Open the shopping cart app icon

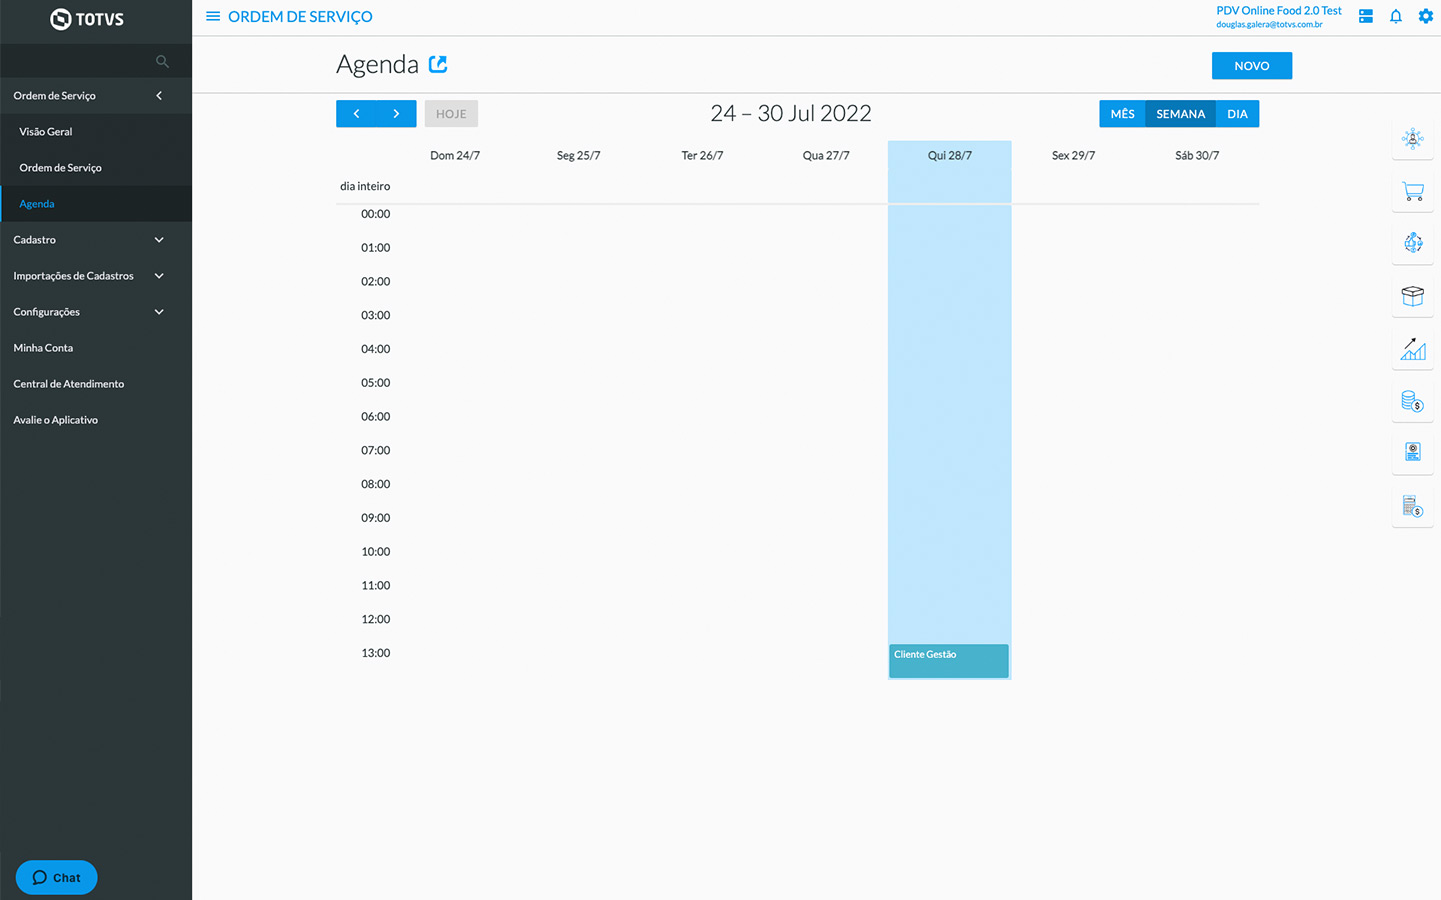(1412, 192)
